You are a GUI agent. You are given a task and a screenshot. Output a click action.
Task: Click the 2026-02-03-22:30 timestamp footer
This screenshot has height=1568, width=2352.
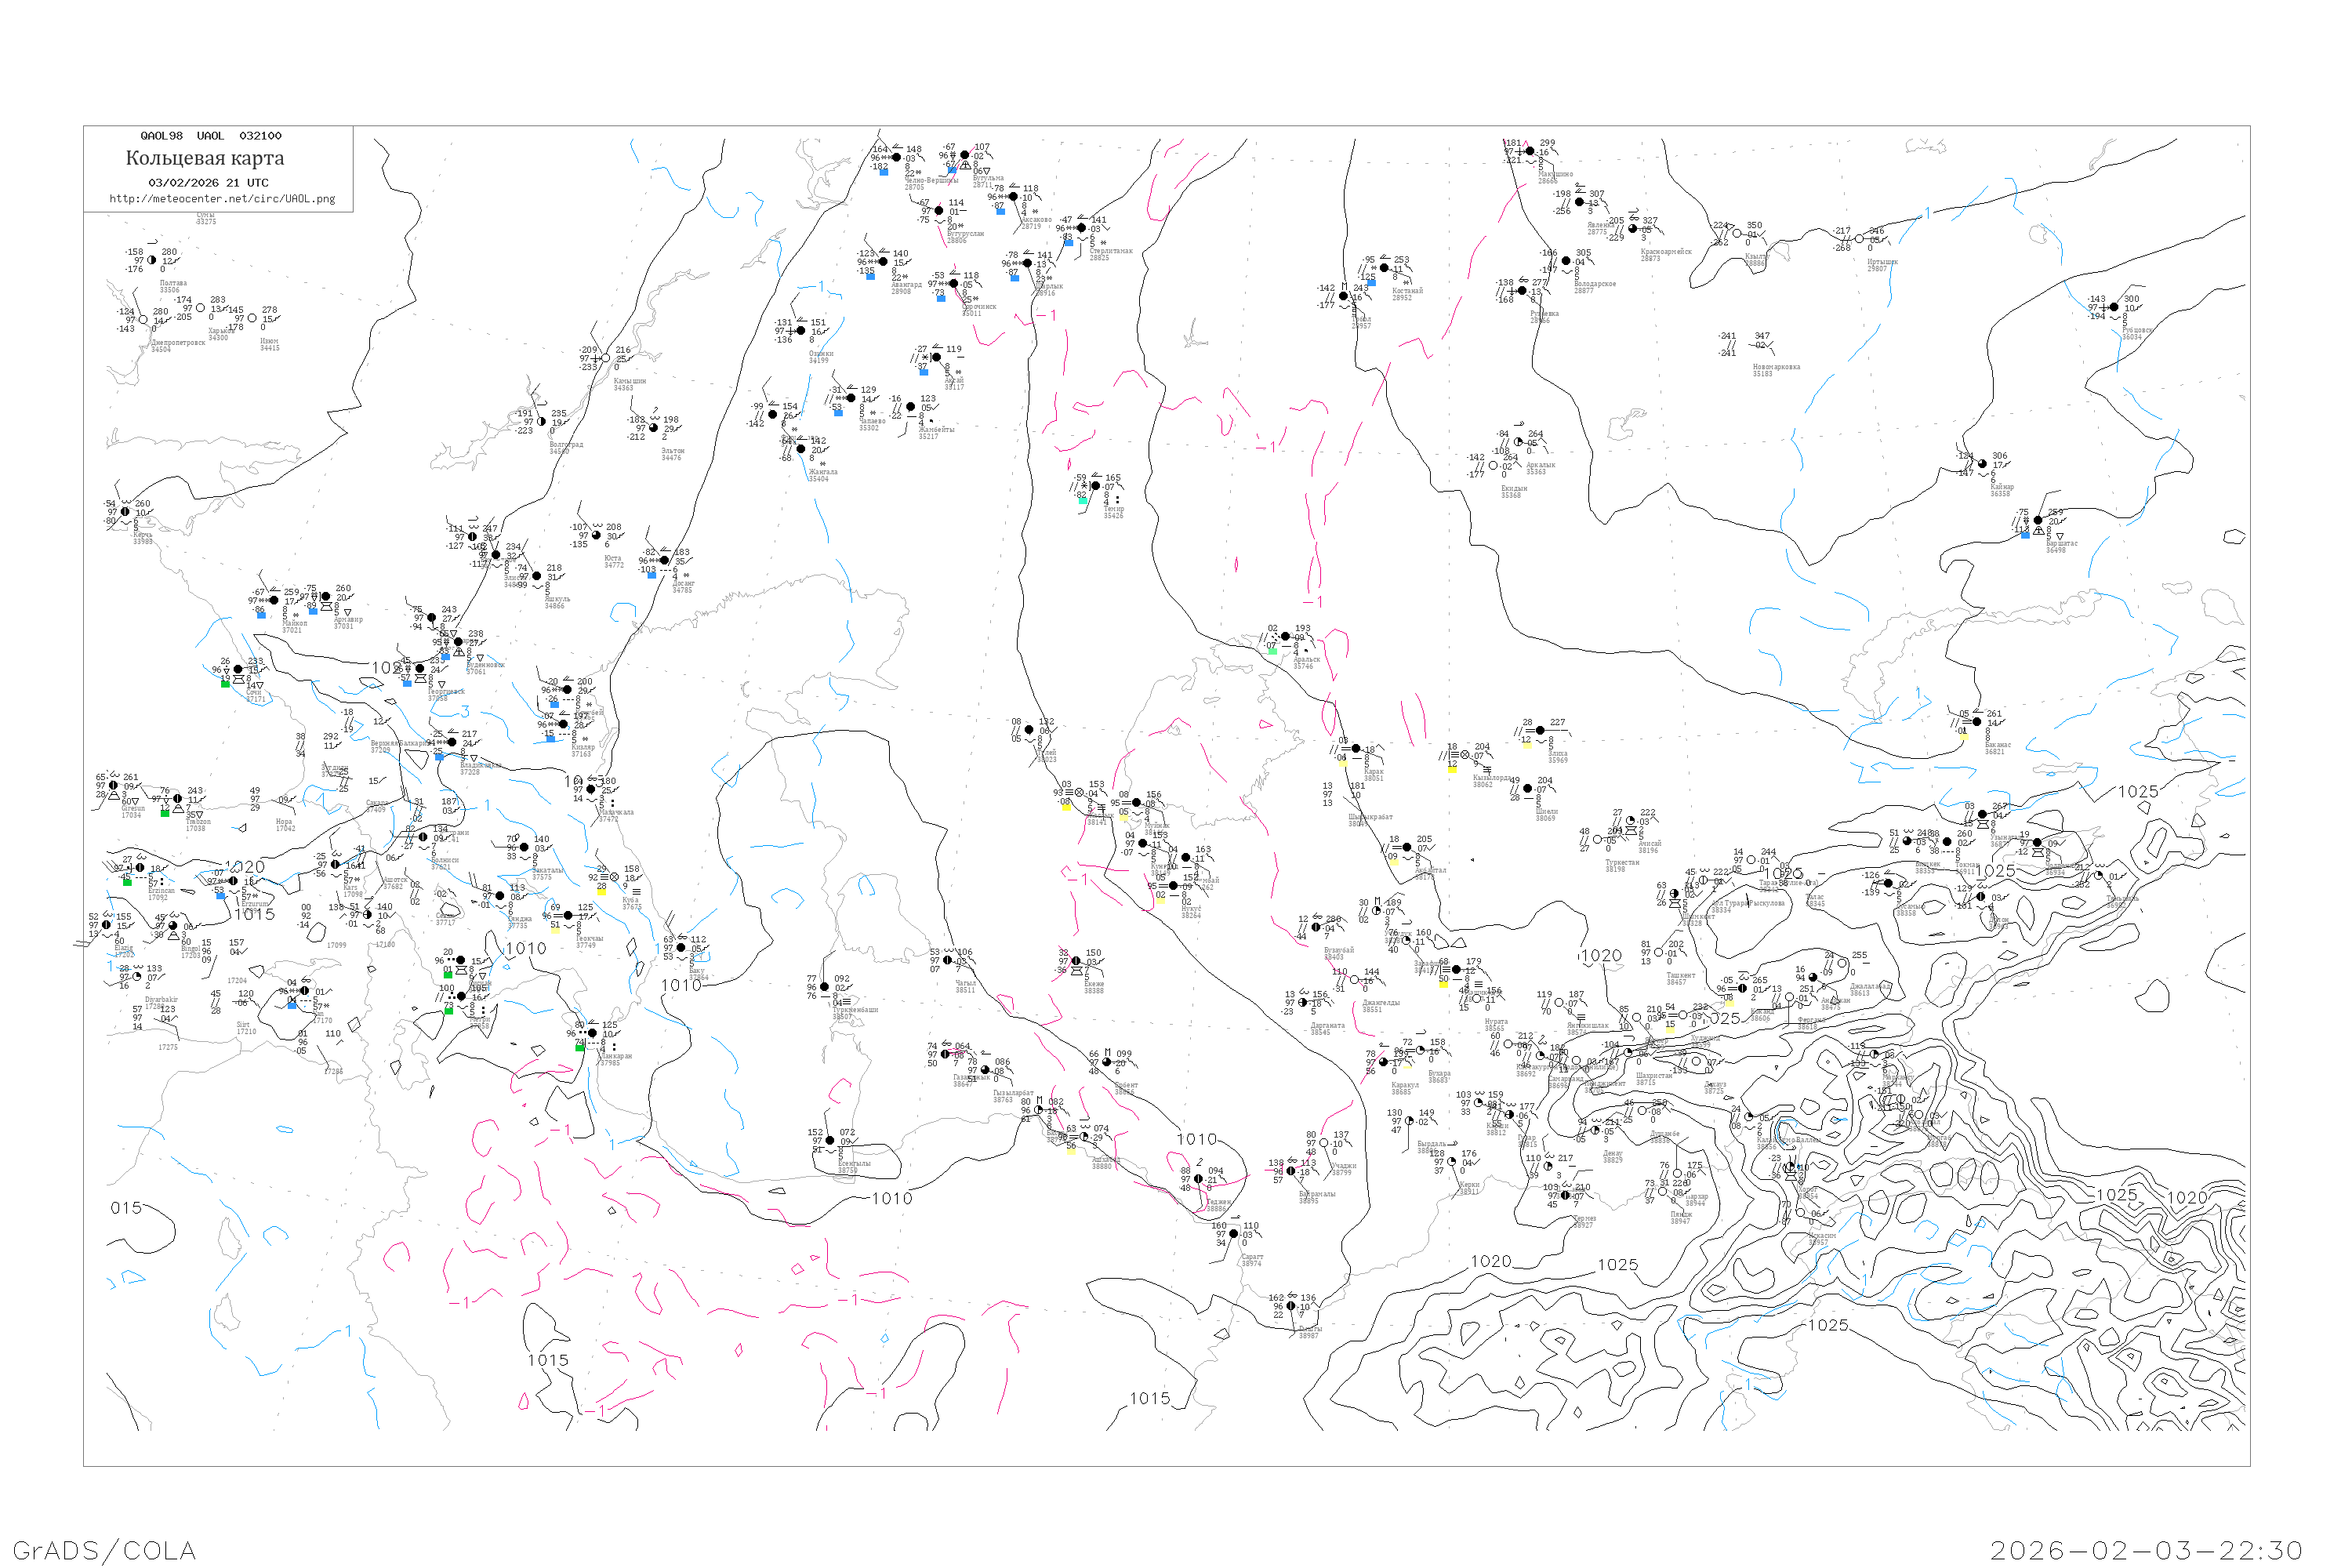2146,1551
